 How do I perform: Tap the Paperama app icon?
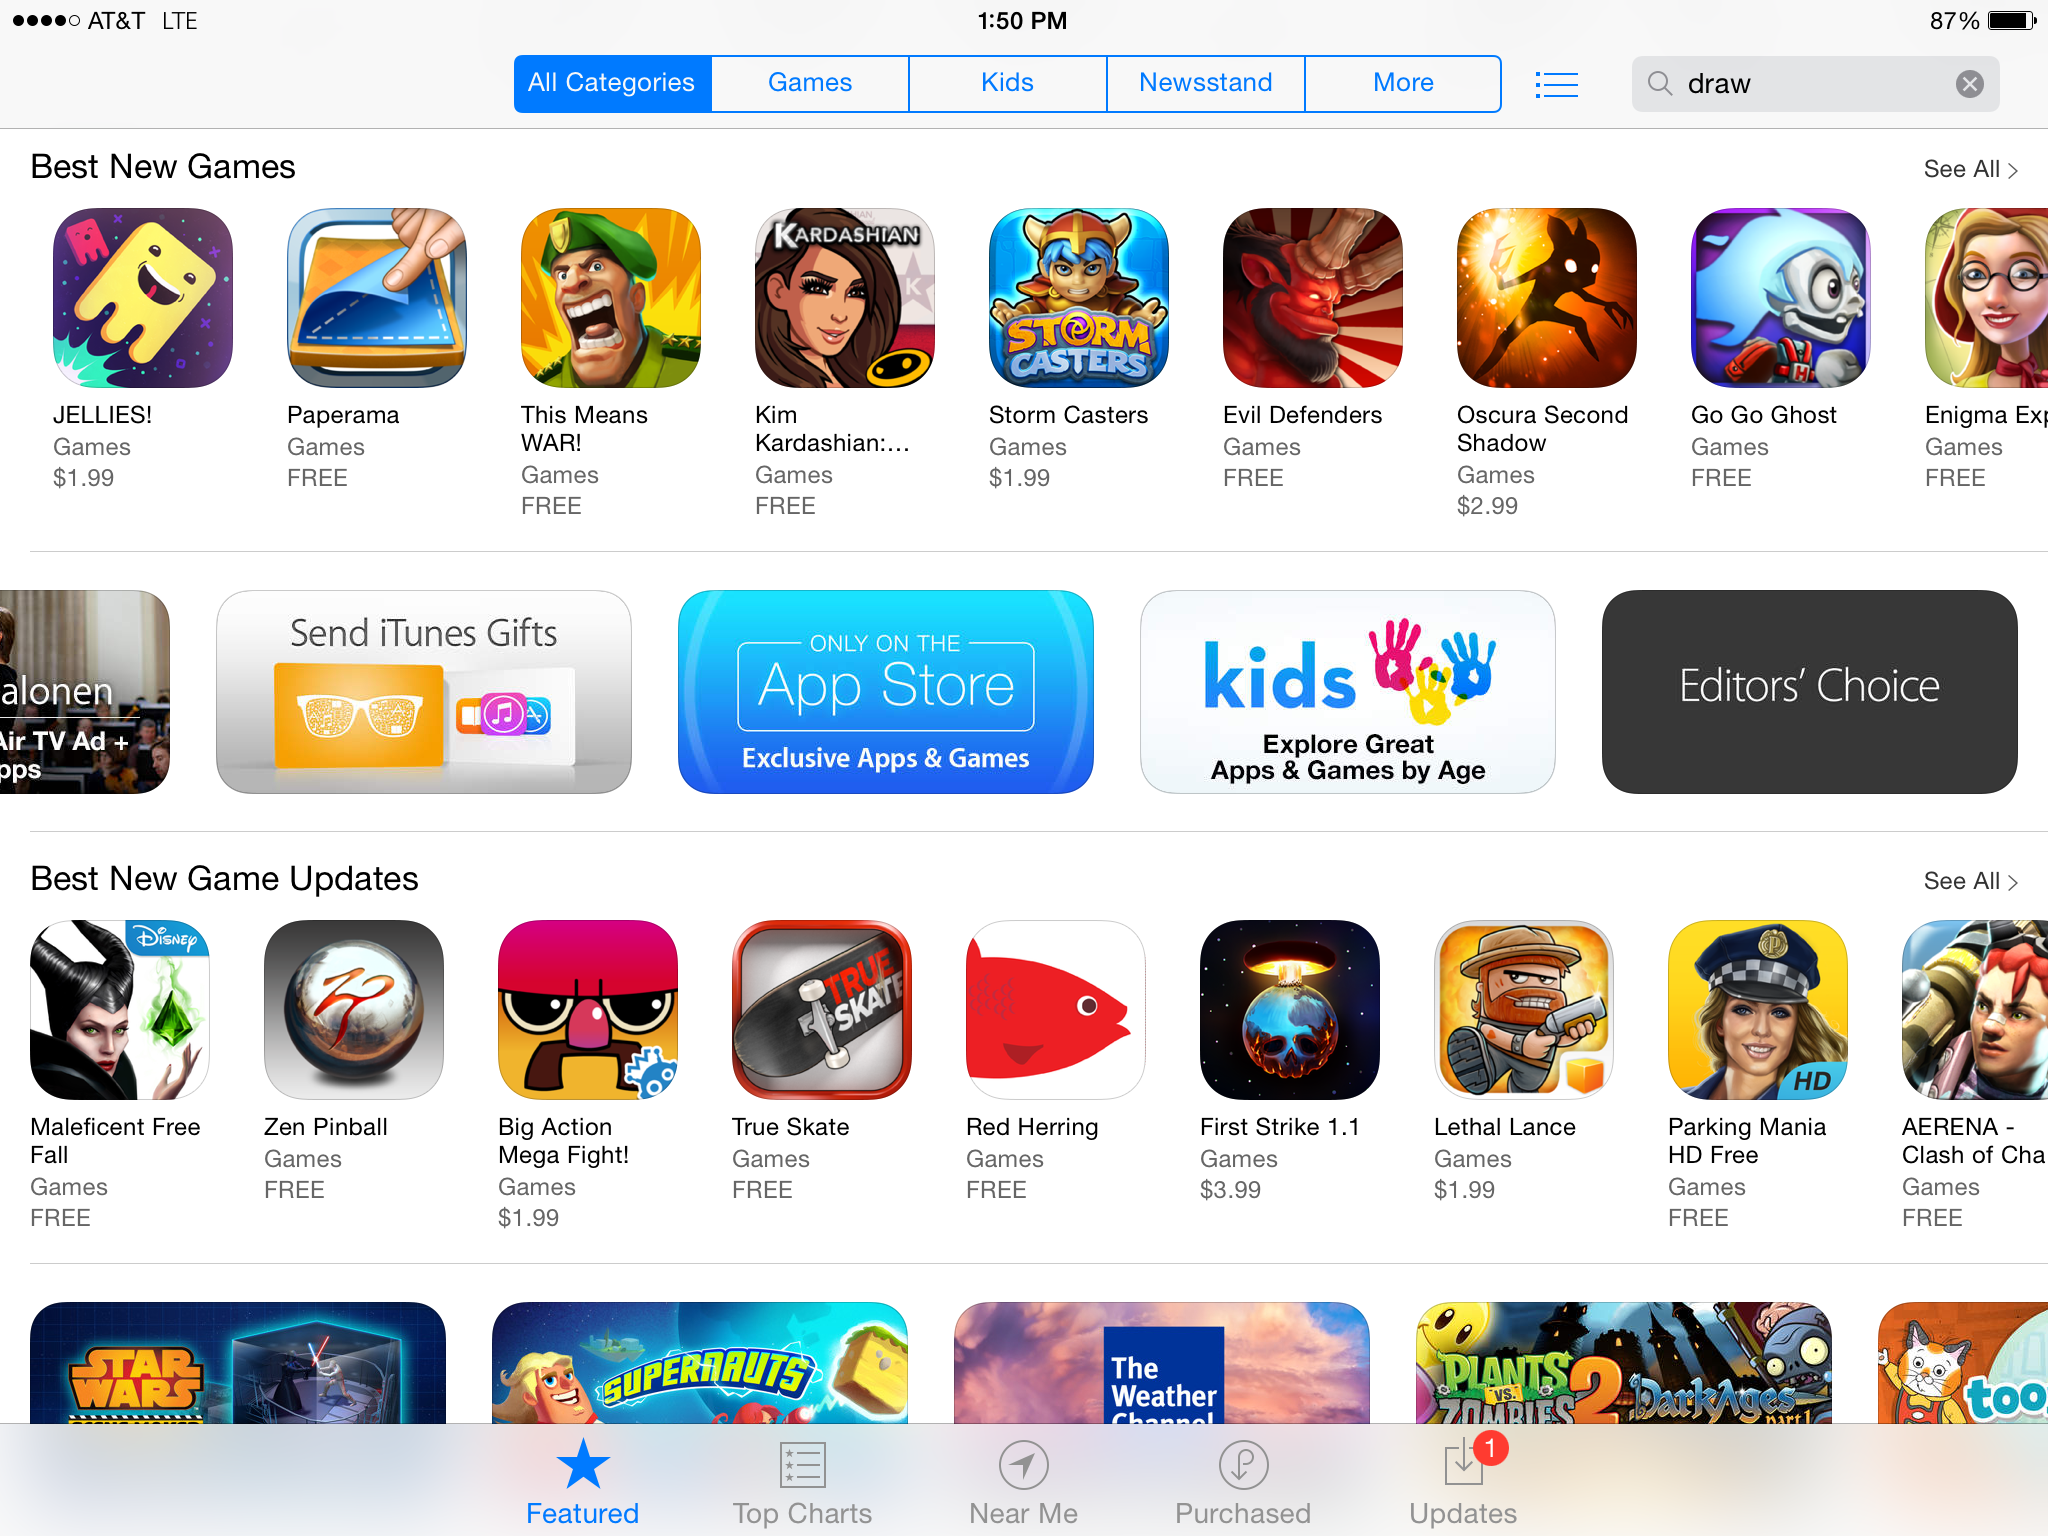[x=377, y=298]
